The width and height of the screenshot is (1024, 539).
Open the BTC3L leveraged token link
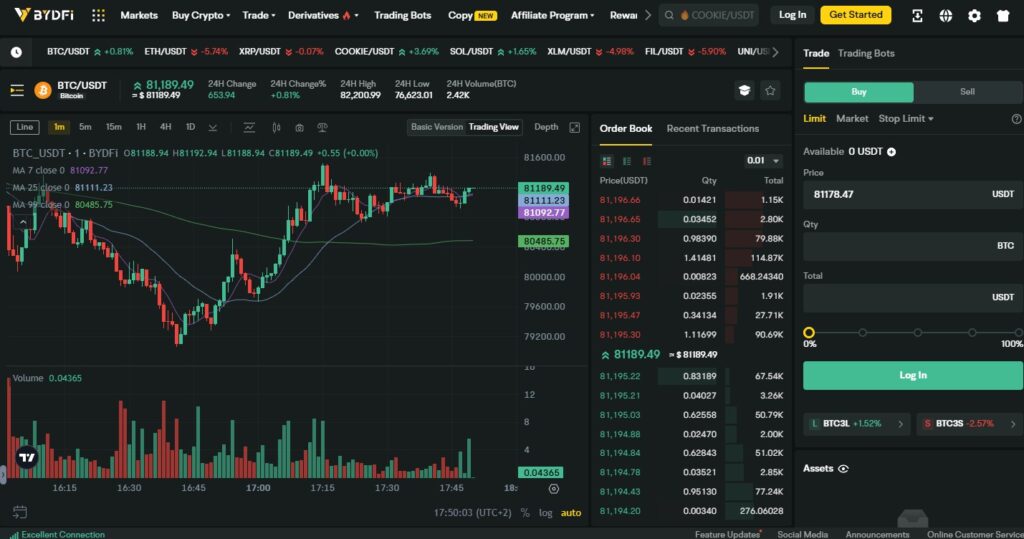[856, 424]
